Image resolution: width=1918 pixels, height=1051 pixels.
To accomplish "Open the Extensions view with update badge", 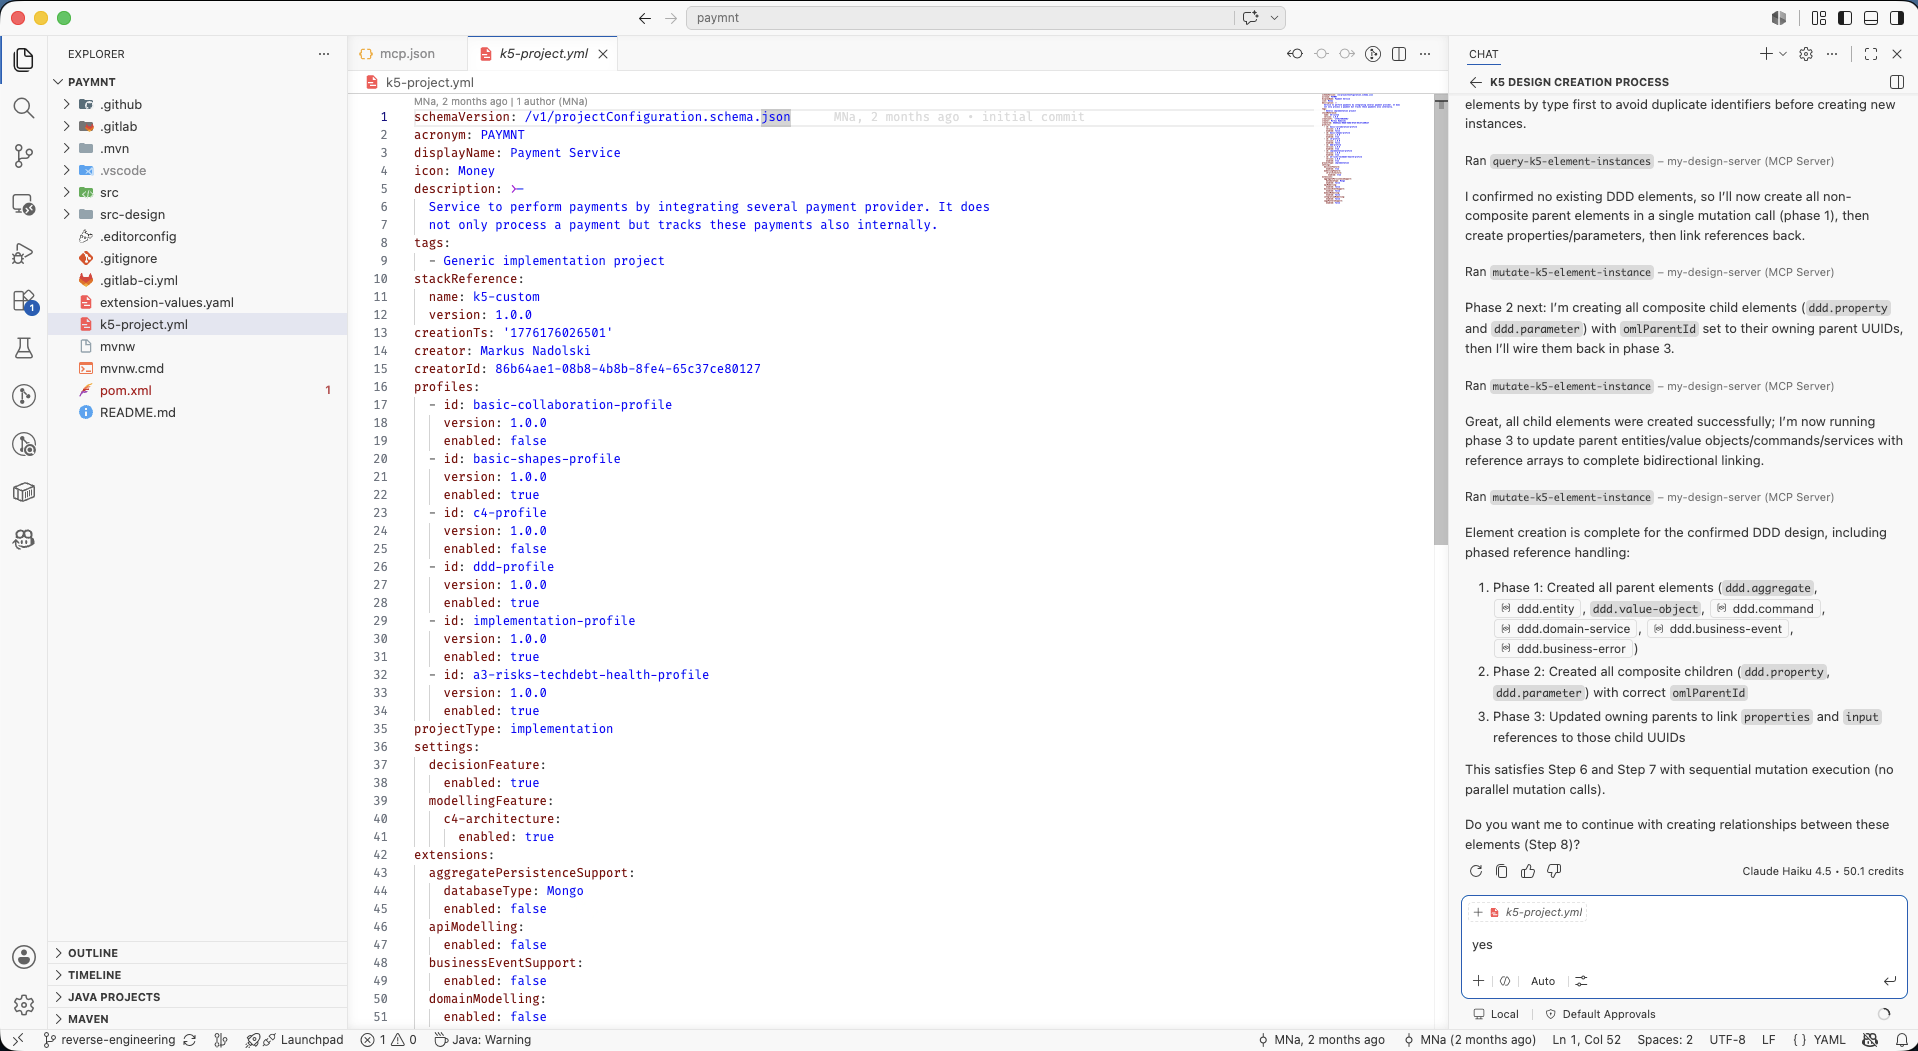I will [x=24, y=301].
